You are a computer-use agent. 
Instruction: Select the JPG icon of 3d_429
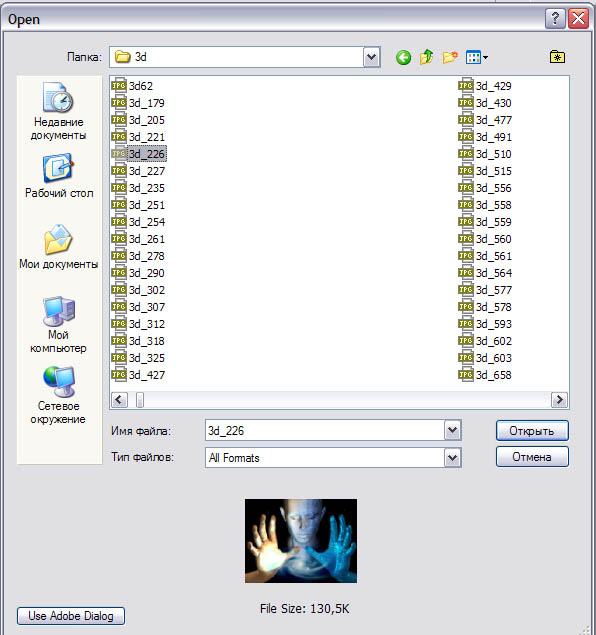[466, 85]
